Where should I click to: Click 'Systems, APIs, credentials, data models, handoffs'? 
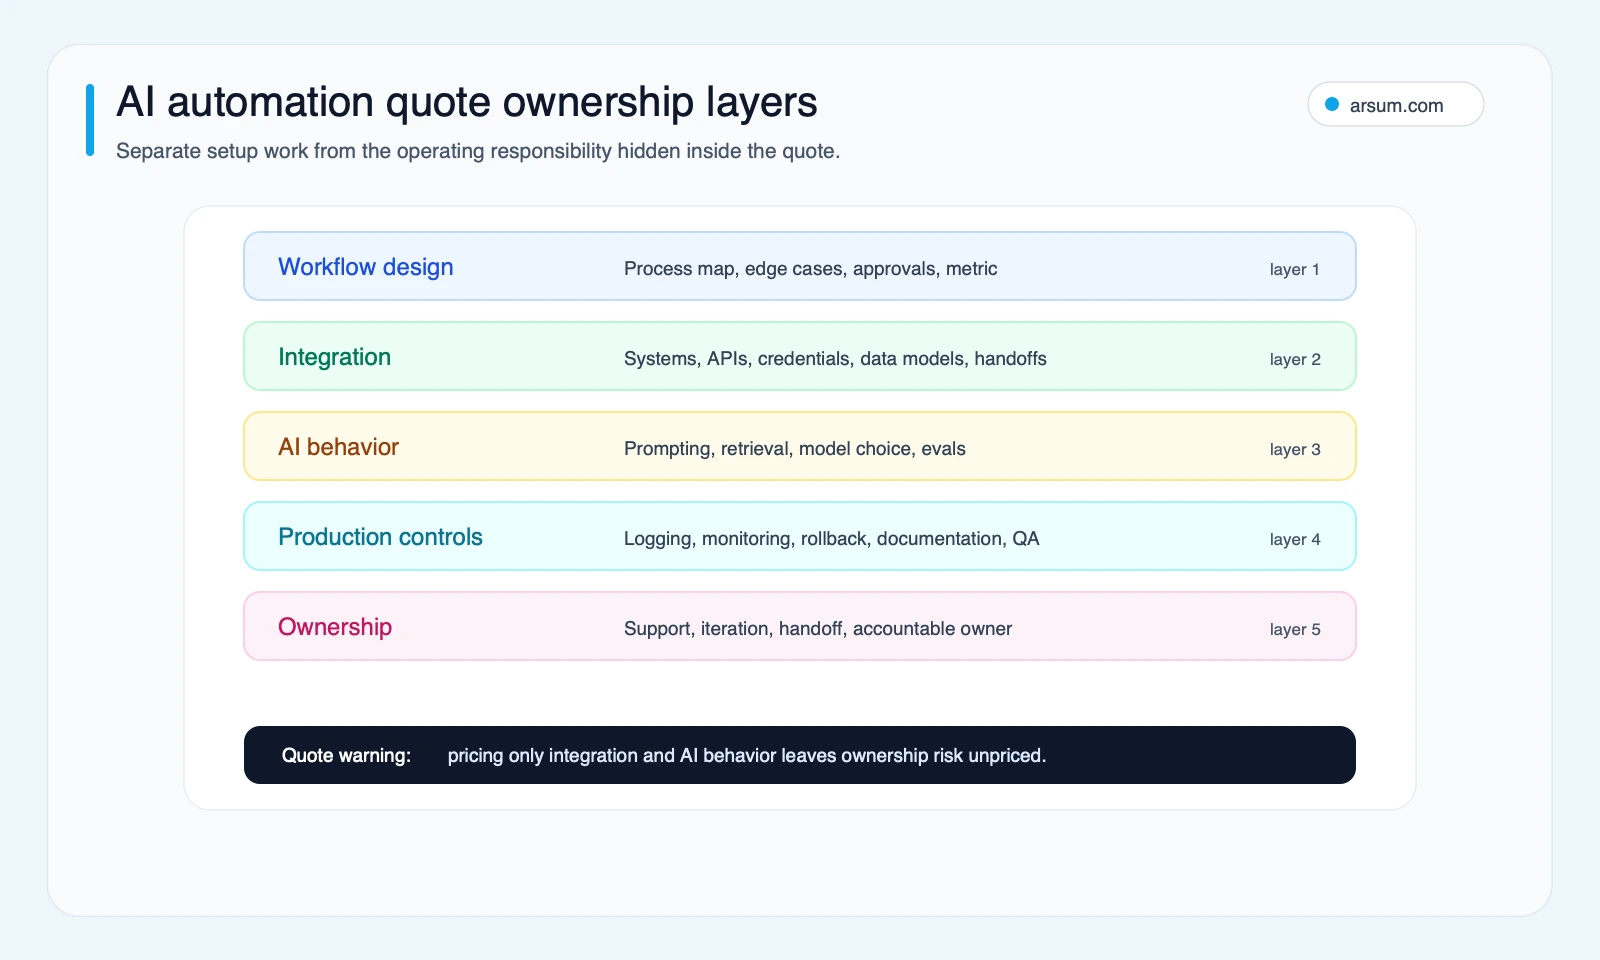click(835, 358)
